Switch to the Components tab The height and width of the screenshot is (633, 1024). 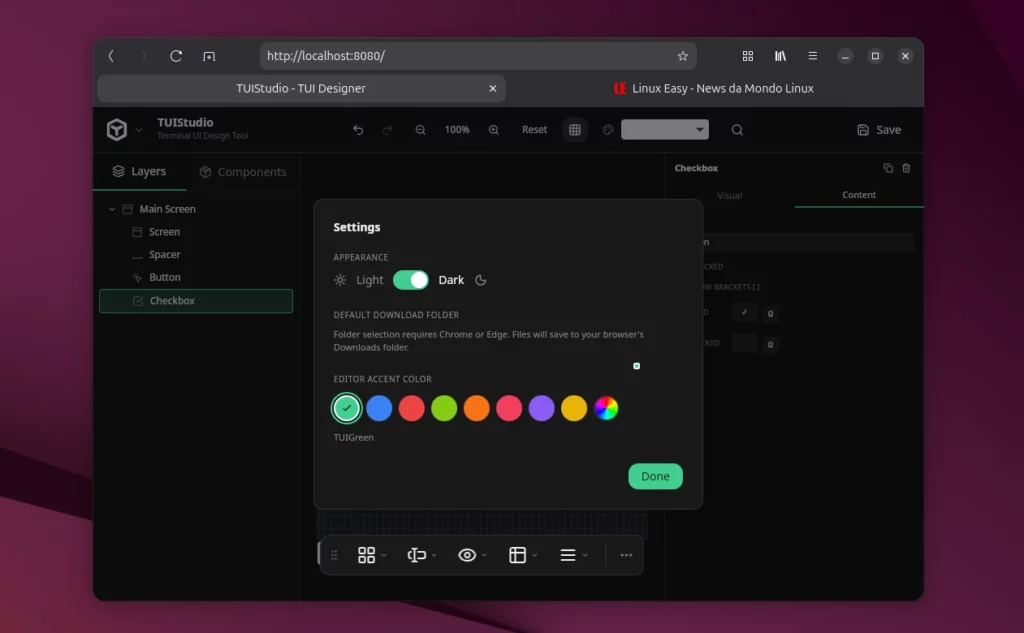coord(243,172)
